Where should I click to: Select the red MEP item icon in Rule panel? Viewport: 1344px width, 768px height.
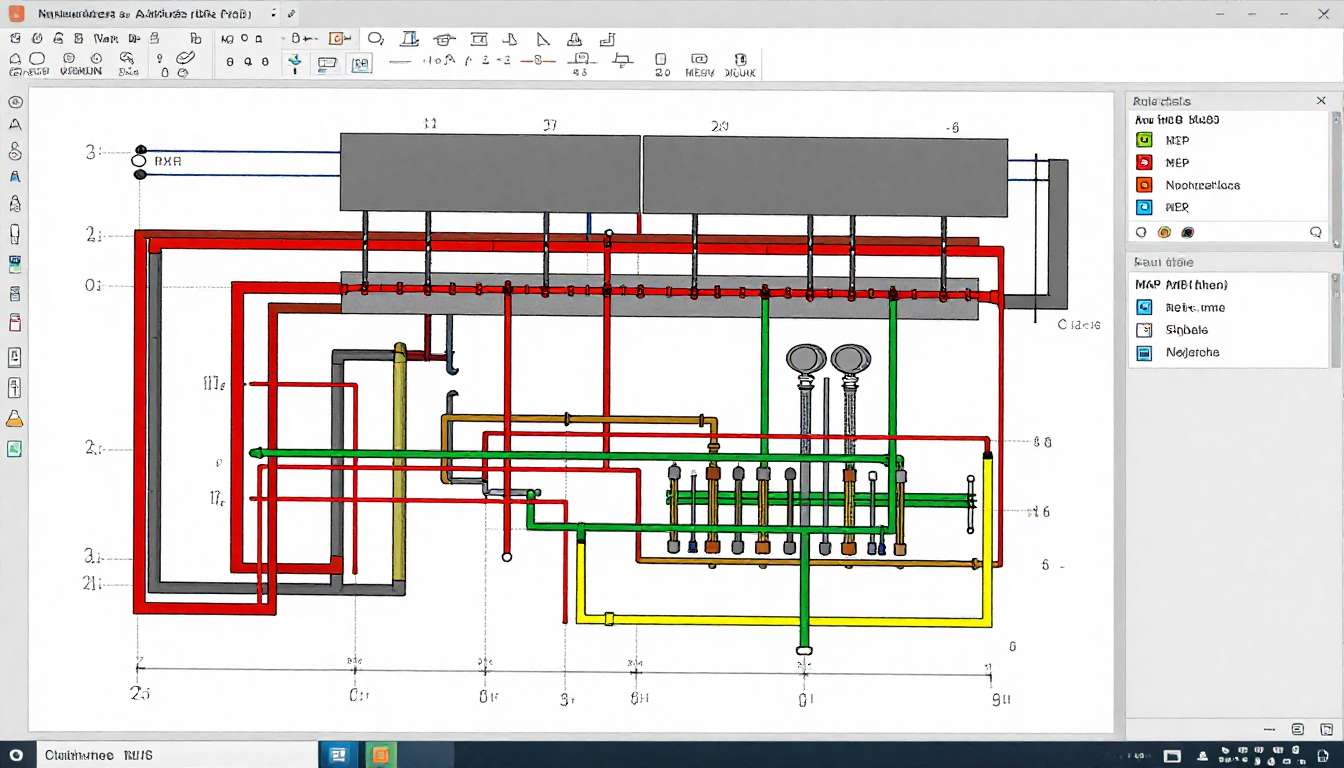[1143, 162]
